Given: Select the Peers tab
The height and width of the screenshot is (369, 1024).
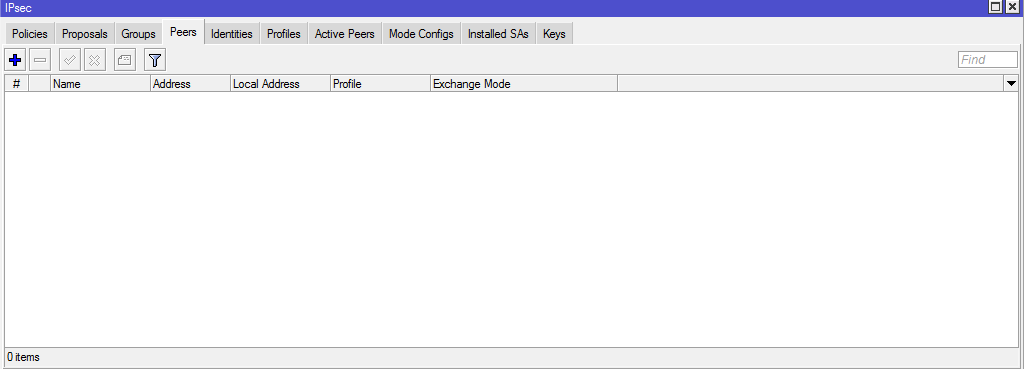Looking at the screenshot, I should (183, 32).
